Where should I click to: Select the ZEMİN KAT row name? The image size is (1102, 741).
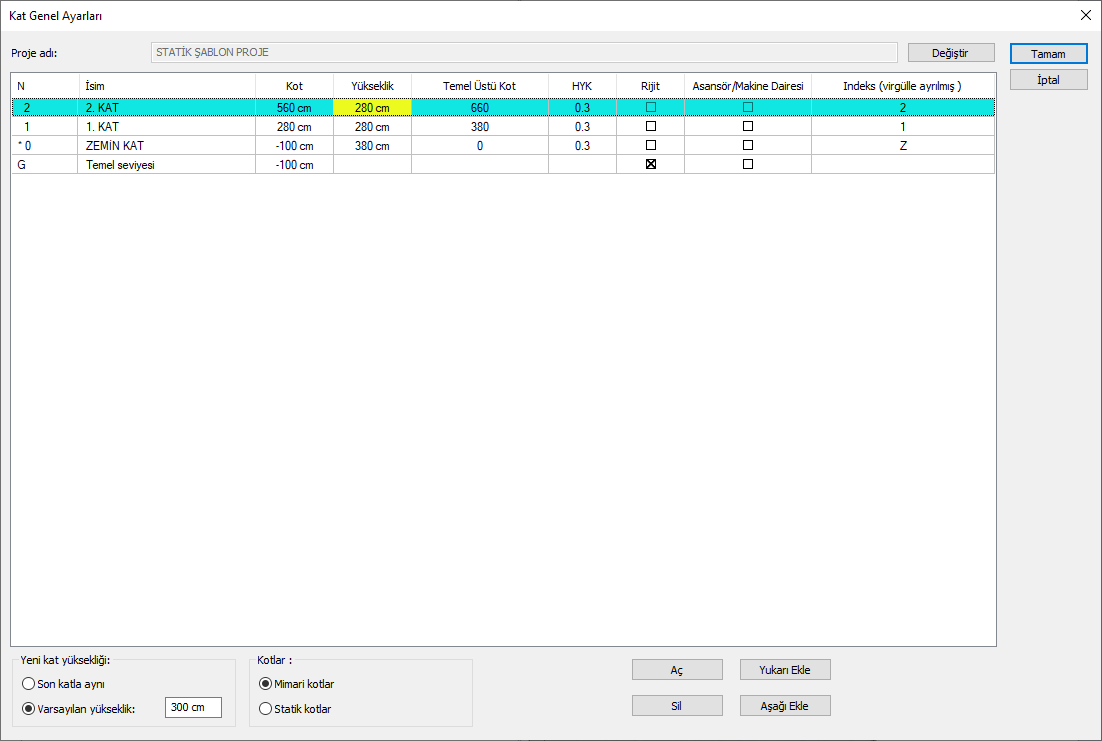[115, 146]
